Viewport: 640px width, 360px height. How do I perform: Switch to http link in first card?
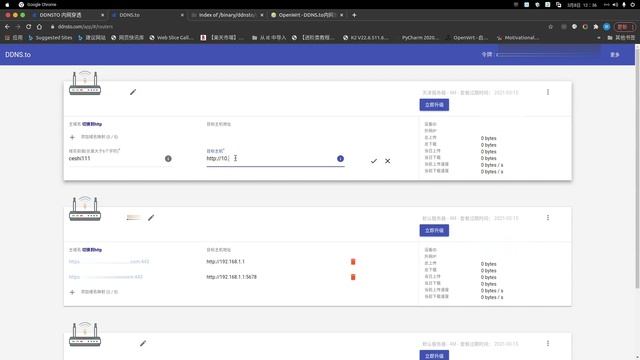tap(92, 124)
